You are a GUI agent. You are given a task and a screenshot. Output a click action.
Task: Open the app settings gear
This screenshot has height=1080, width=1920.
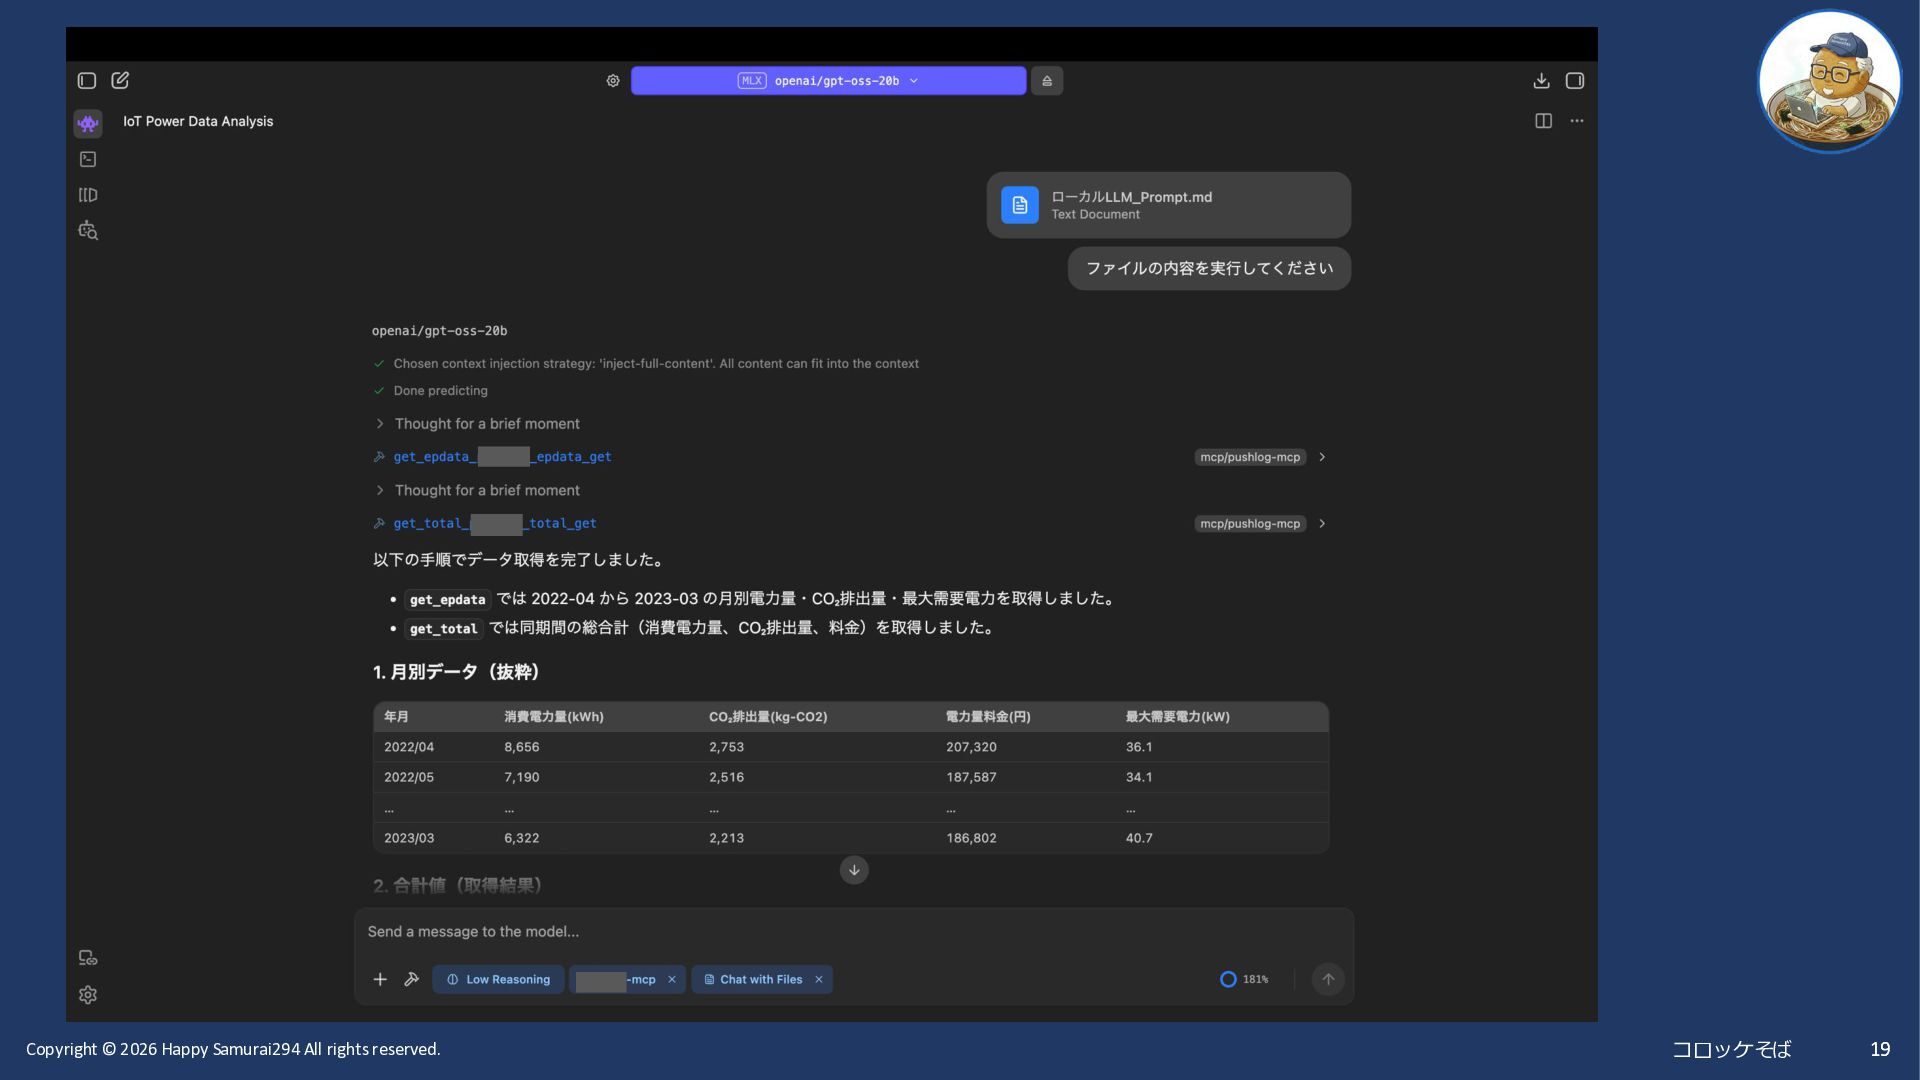pos(88,995)
